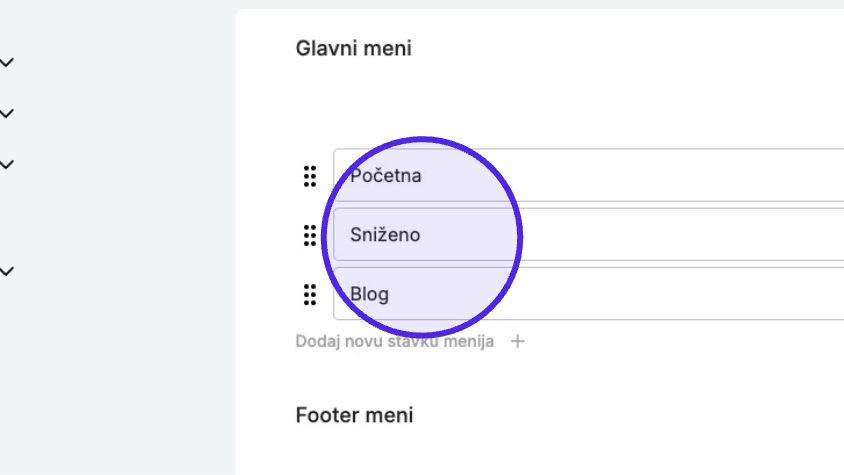Click the Glavni meni heading
844x475 pixels.
[x=354, y=48]
